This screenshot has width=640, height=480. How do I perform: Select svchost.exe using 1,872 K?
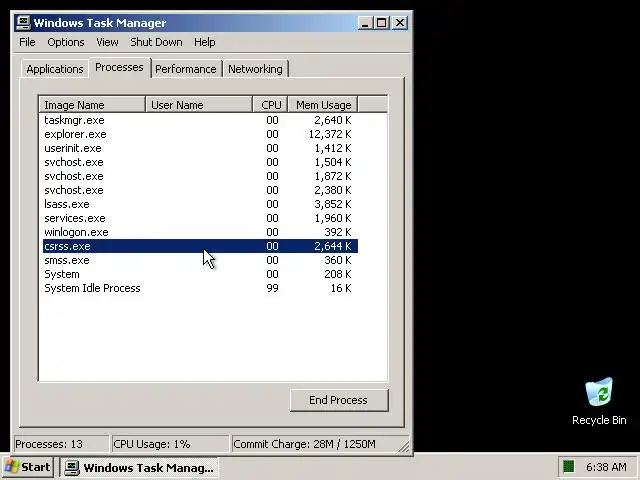tap(200, 176)
